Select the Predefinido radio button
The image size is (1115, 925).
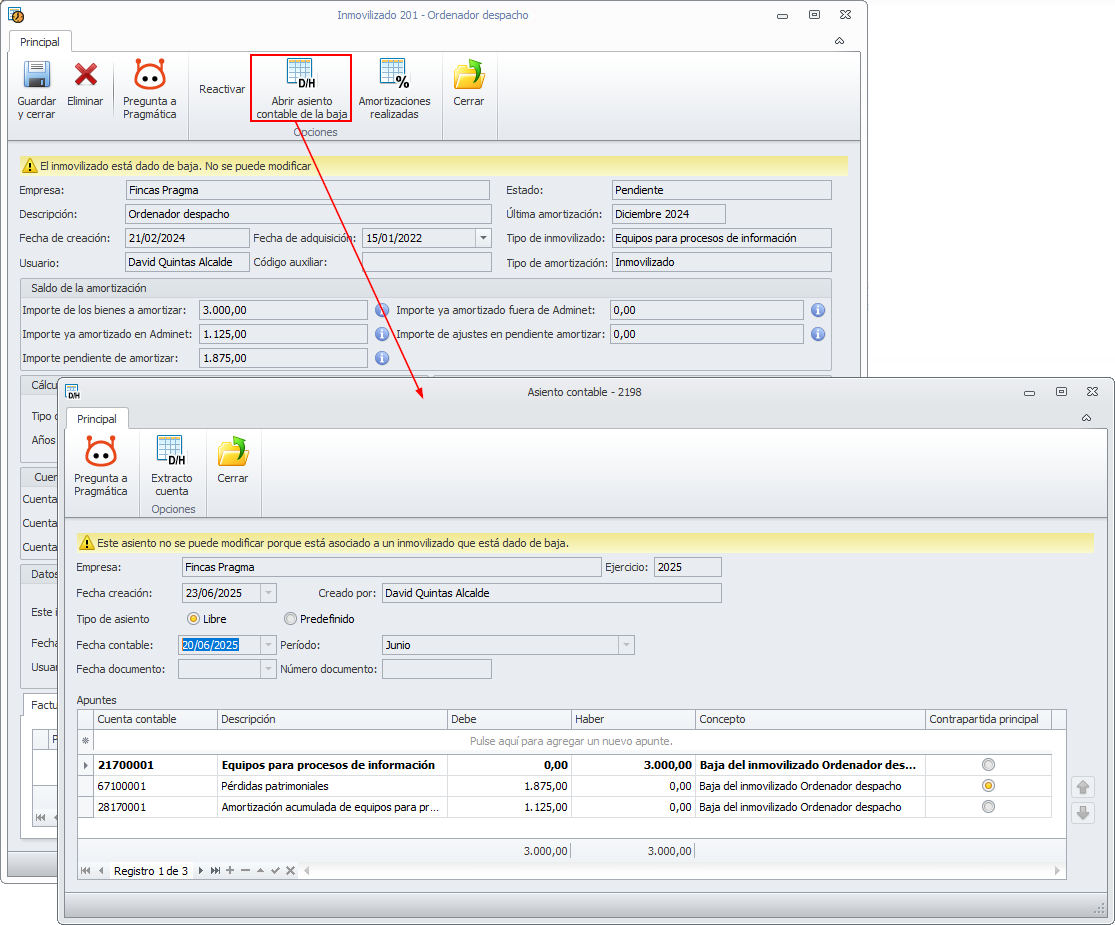coord(291,619)
